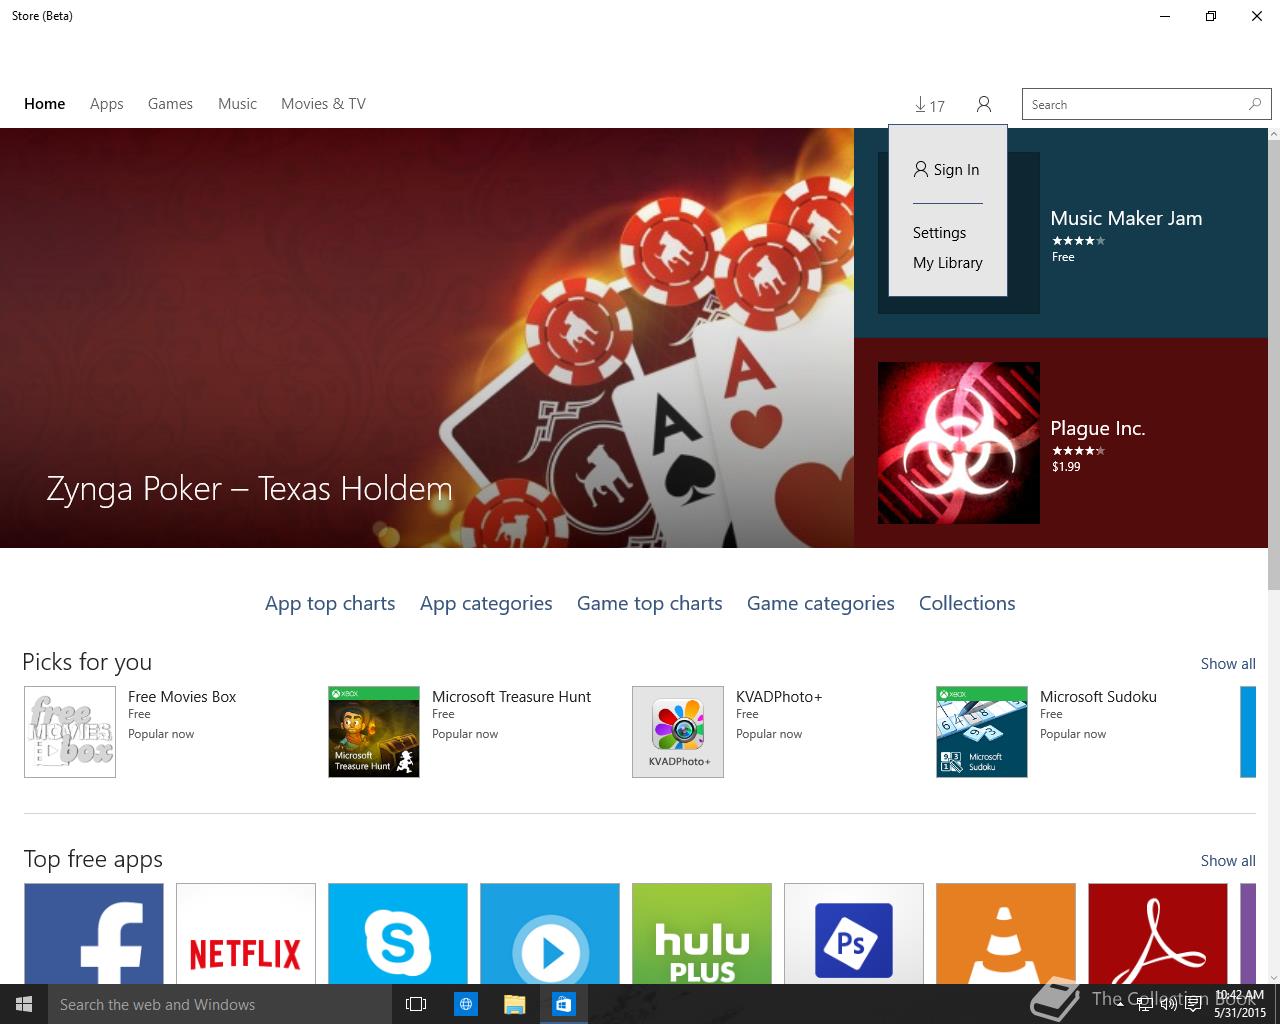Click the Microsoft Sudoku icon
1280x1024 pixels.
[x=982, y=732]
